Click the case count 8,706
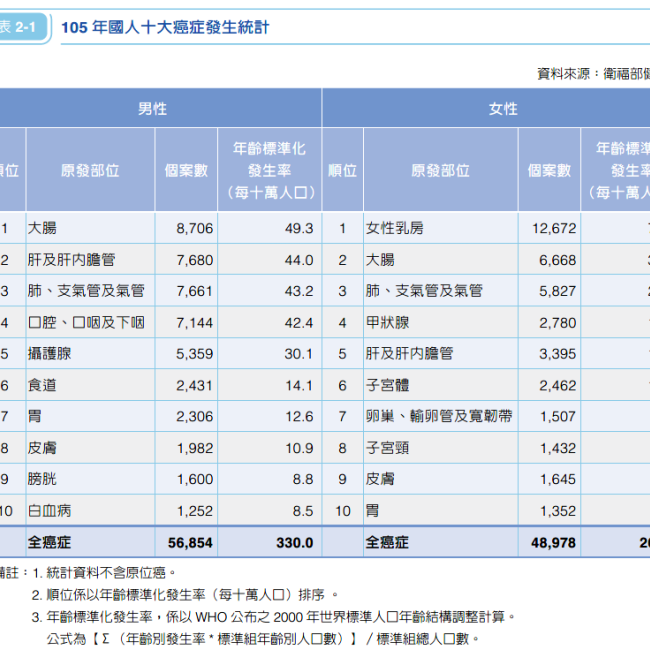Viewport: 650px width, 650px height. [x=194, y=228]
